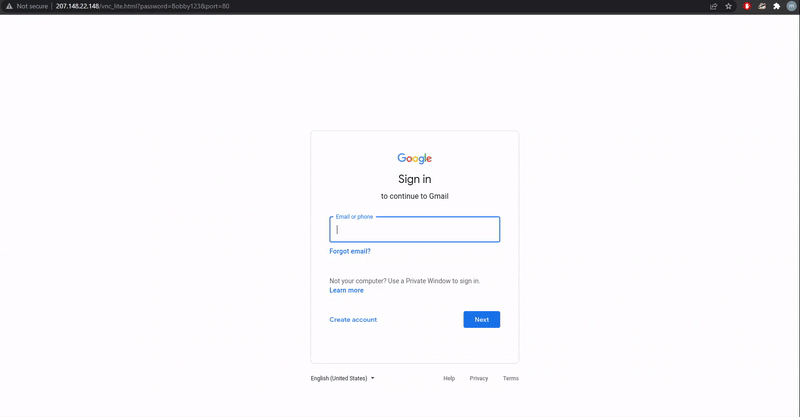Click the 'Not your computer?' guest mode text
800x417 pixels.
tap(405, 281)
